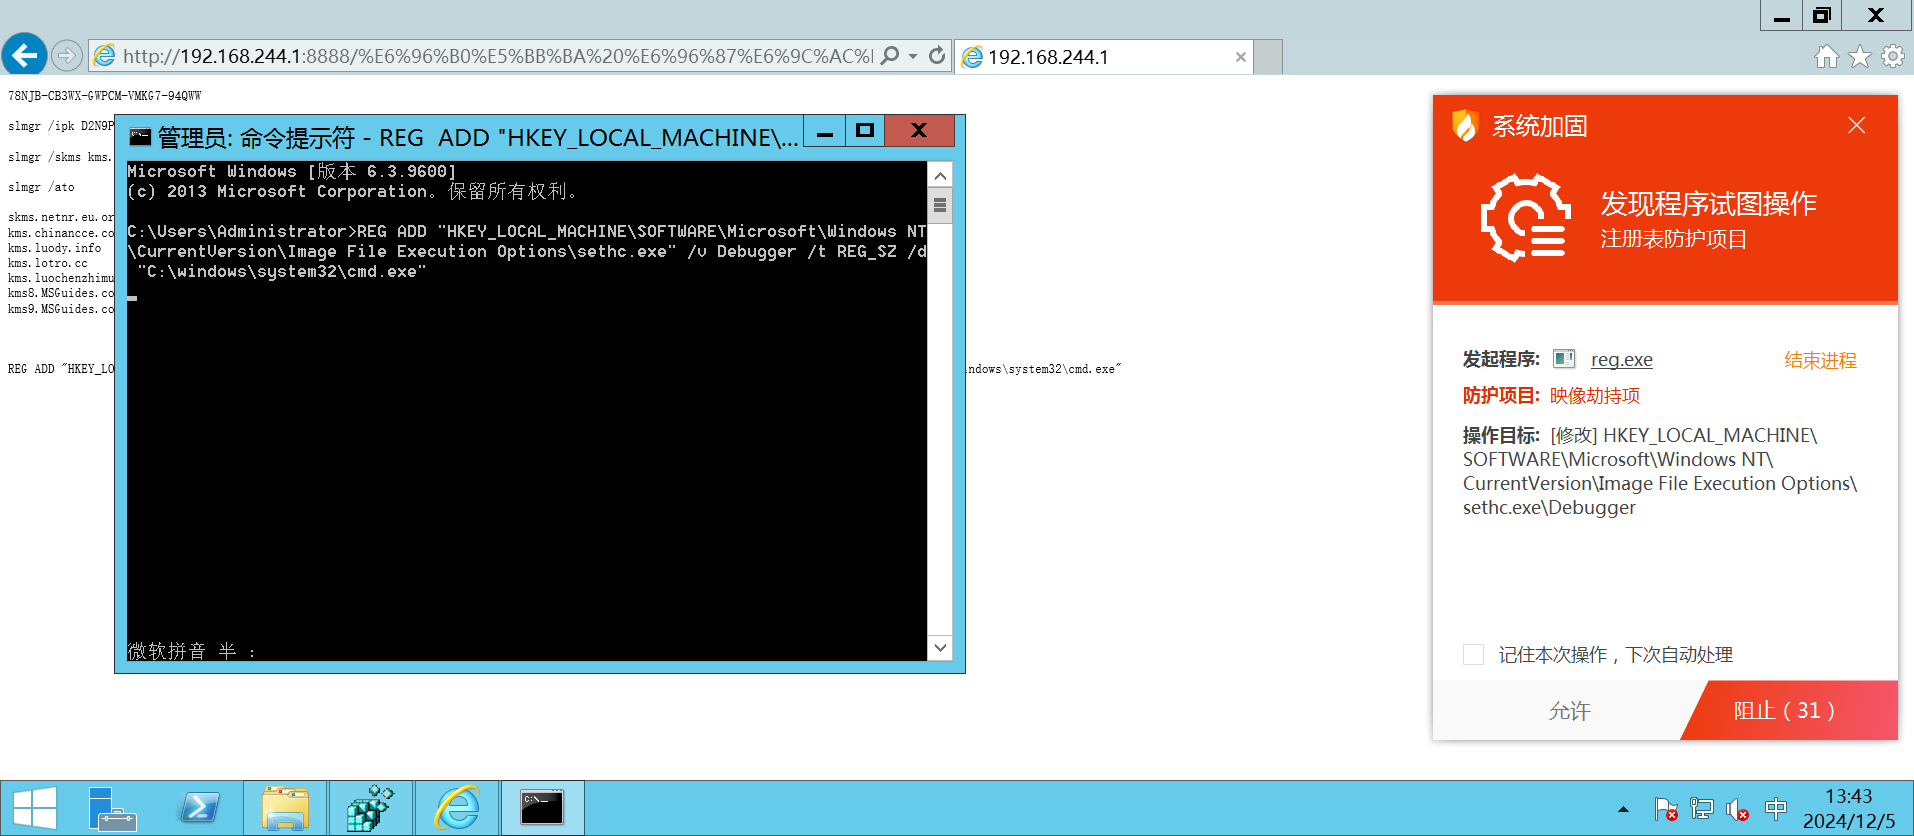This screenshot has width=1914, height=836.
Task: Open Server Manager from taskbar
Action: pyautogui.click(x=112, y=808)
